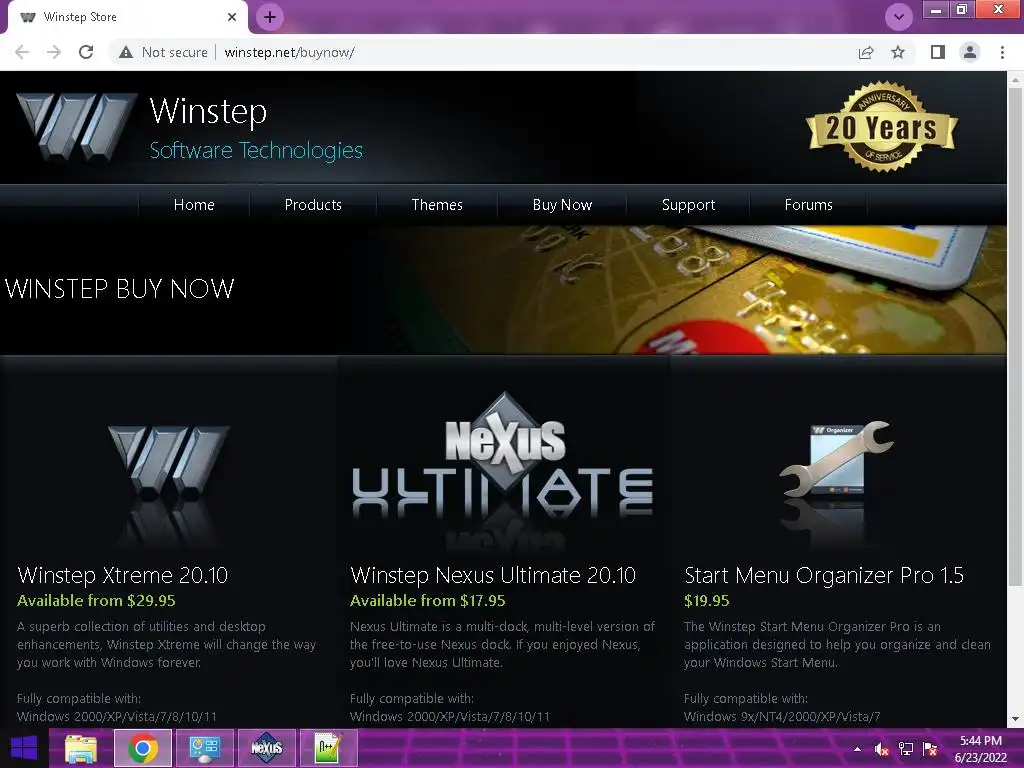Screen dimensions: 1024x768
Task: Click the browser forward arrow
Action: [54, 52]
